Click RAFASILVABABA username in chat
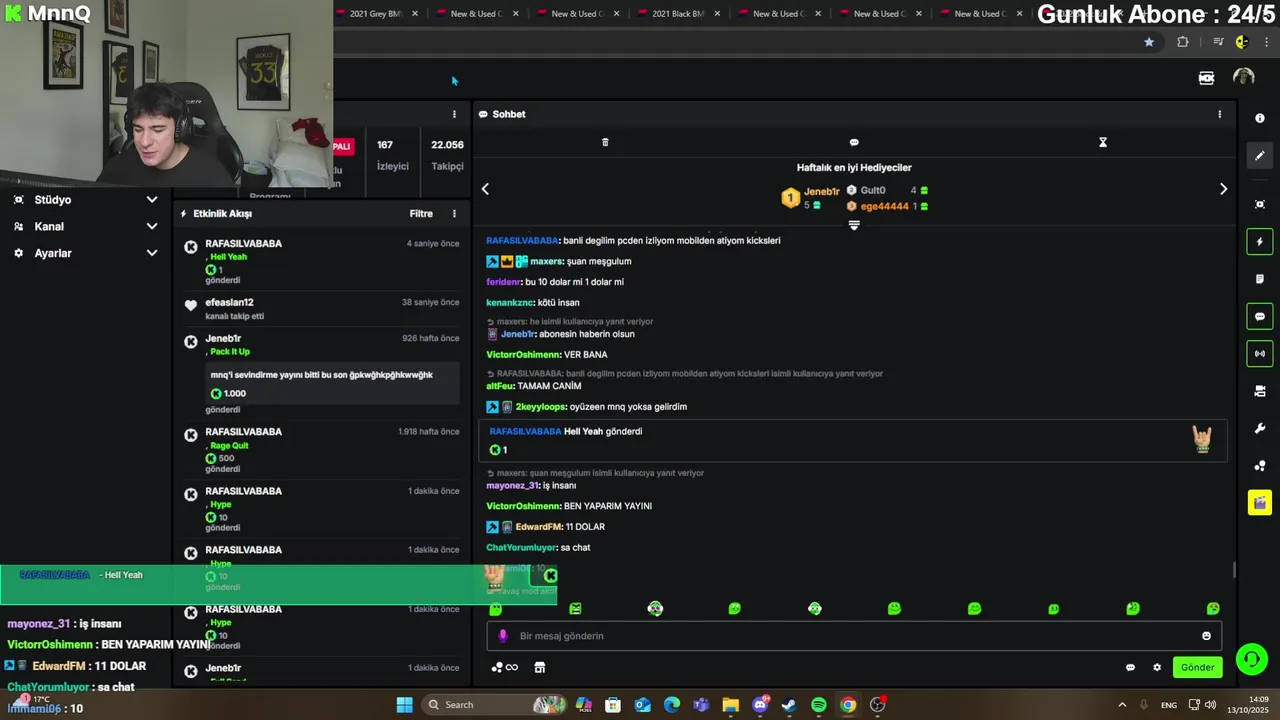 pos(522,241)
